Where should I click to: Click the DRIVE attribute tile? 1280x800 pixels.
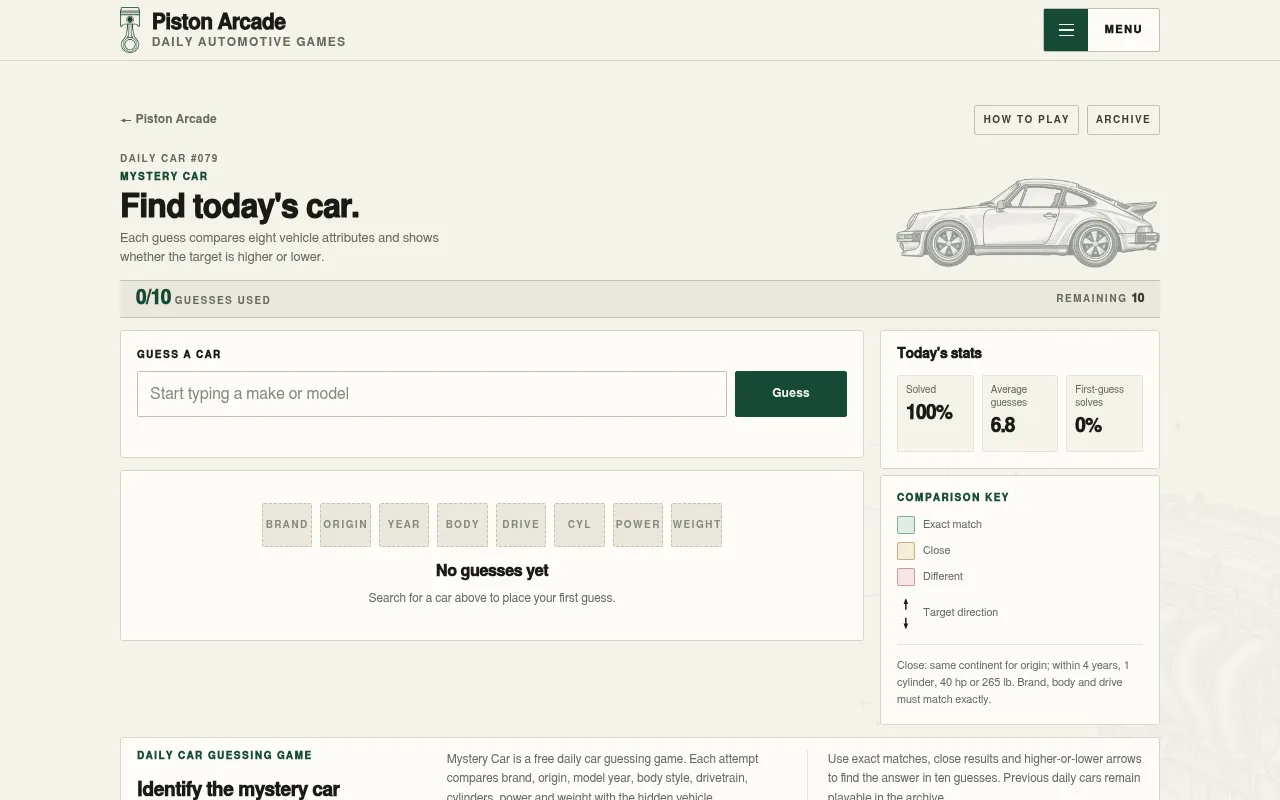click(521, 525)
